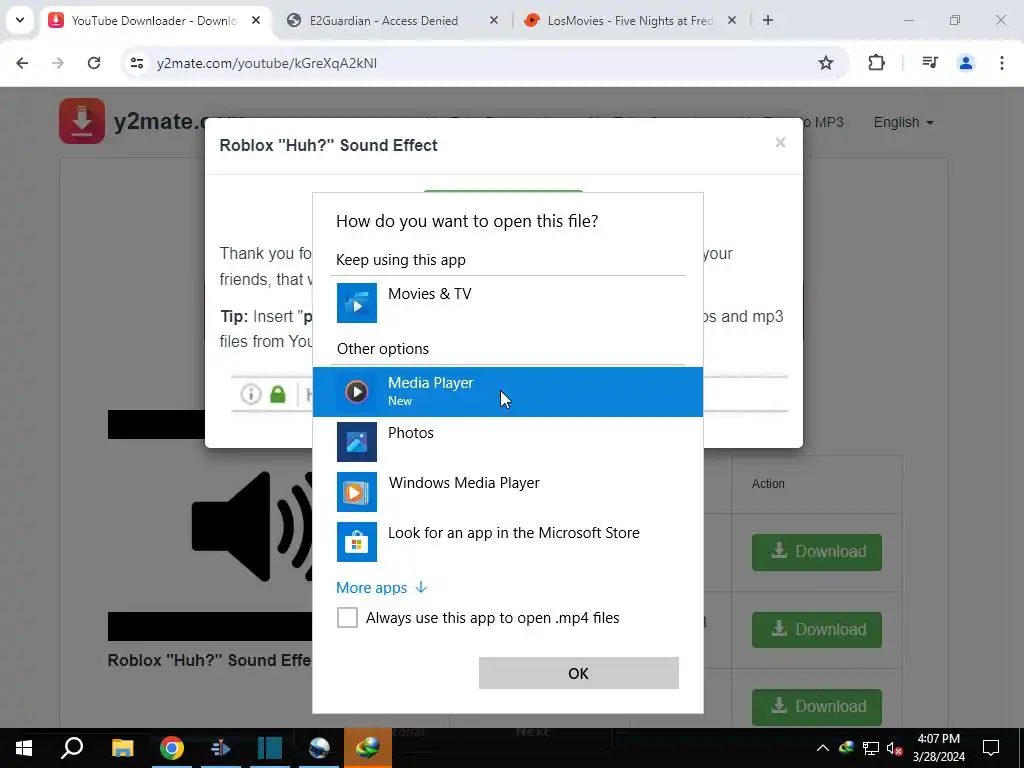Open taskbar search
This screenshot has height=768, width=1024.
[x=72, y=748]
